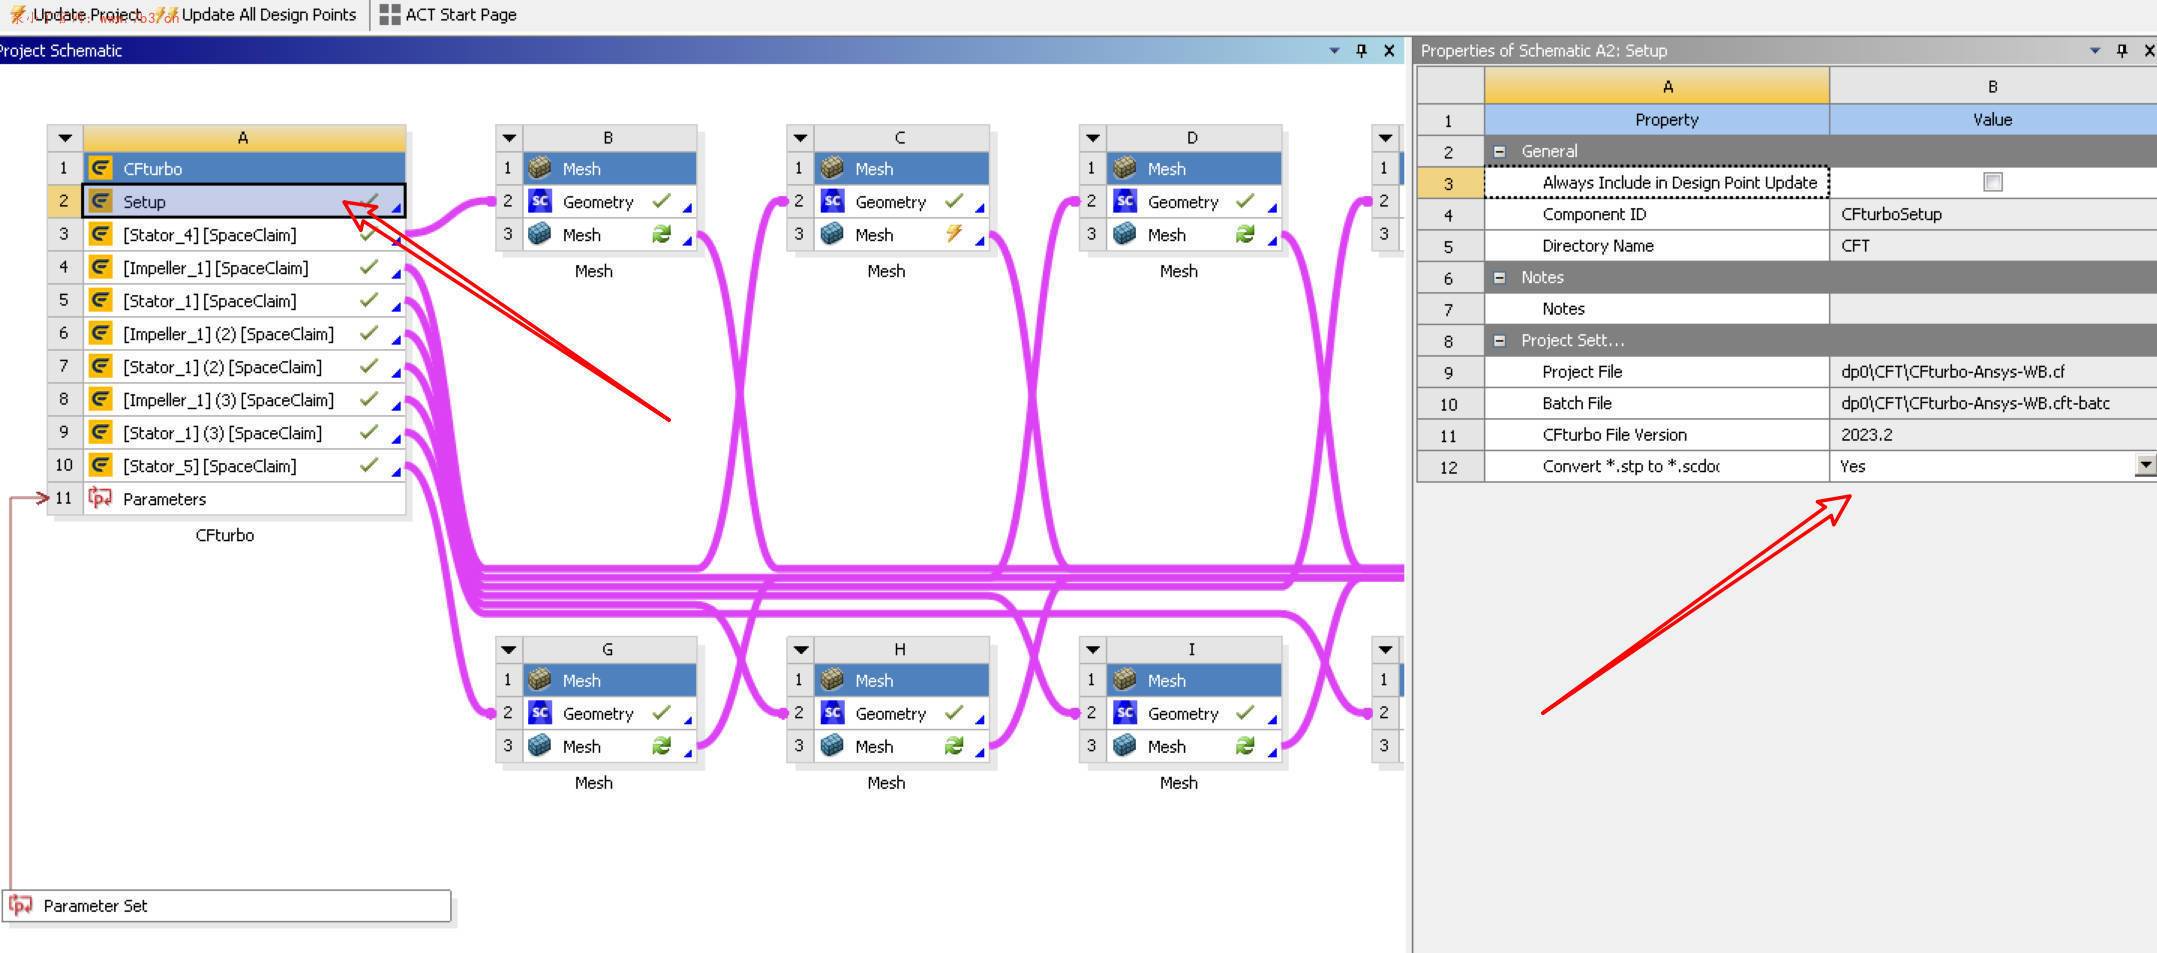Image resolution: width=2157 pixels, height=953 pixels.
Task: Open system A dropdown menu arrow
Action: tap(65, 138)
